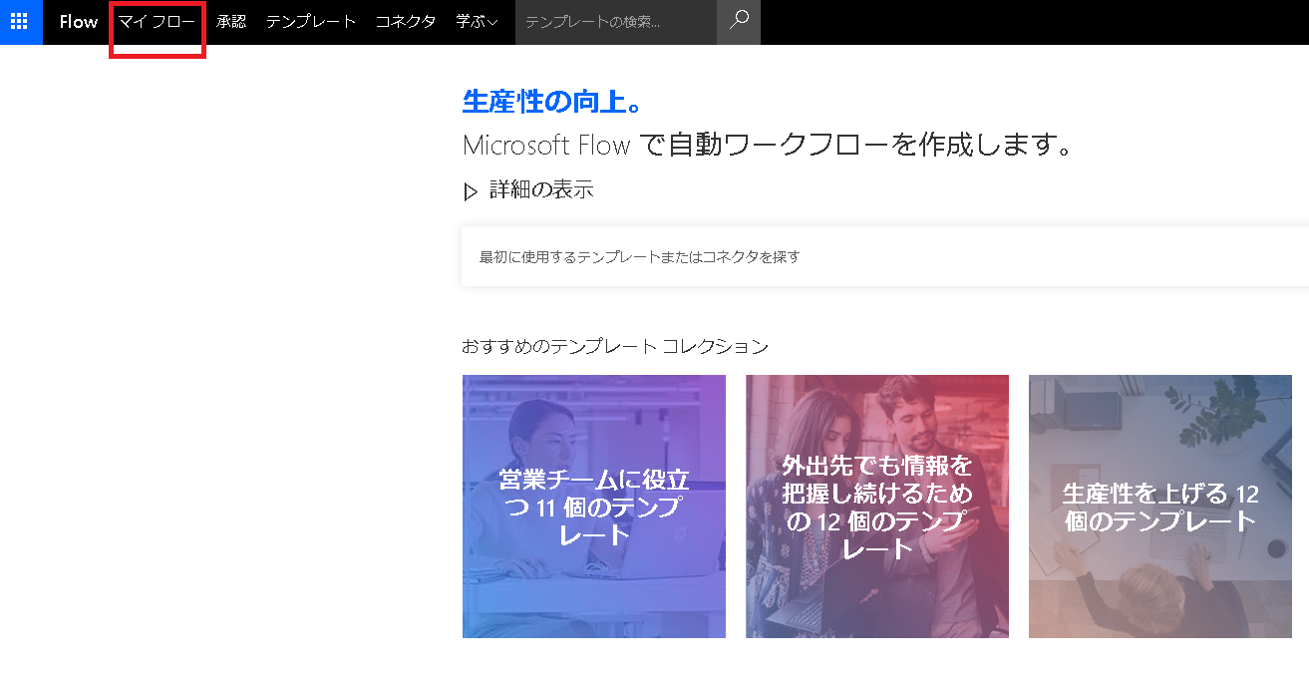Image resolution: width=1309 pixels, height=683 pixels.
Task: Expand the 学ぶ dropdown menu
Action: coord(477,21)
